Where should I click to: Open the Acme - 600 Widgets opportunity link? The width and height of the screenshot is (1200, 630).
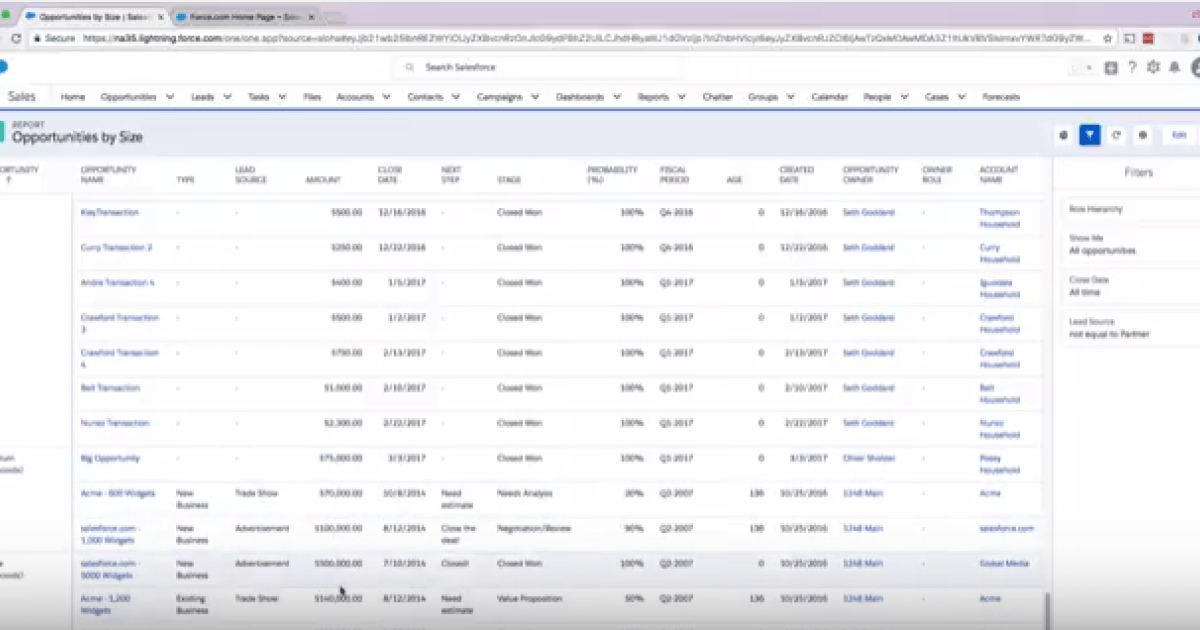(117, 493)
